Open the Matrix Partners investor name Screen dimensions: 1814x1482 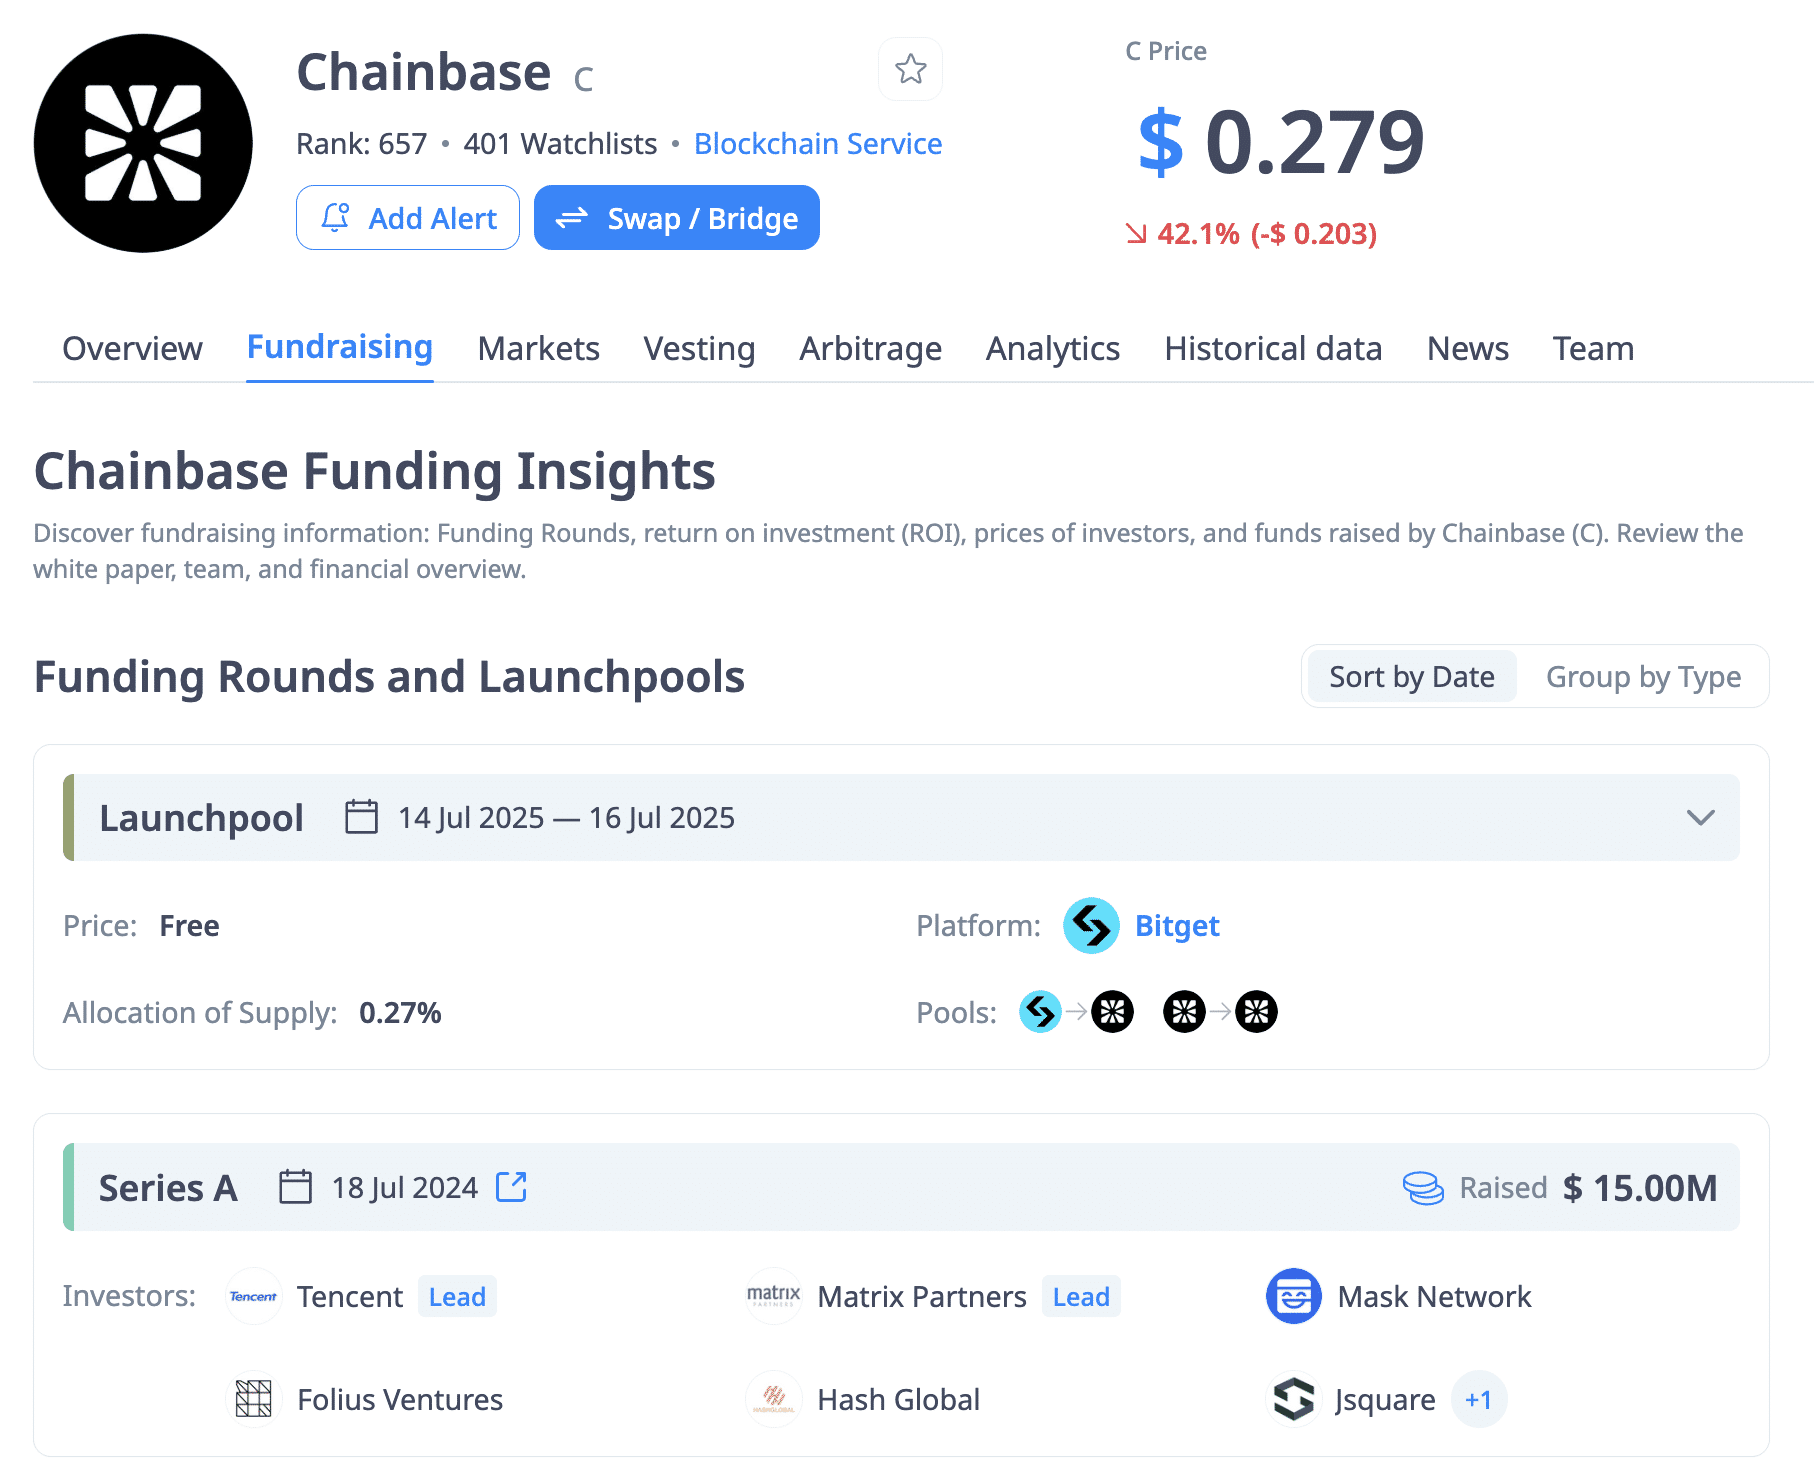coord(922,1297)
